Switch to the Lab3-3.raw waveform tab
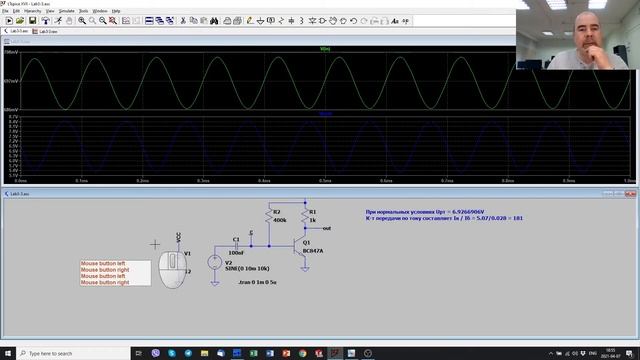 [45, 31]
